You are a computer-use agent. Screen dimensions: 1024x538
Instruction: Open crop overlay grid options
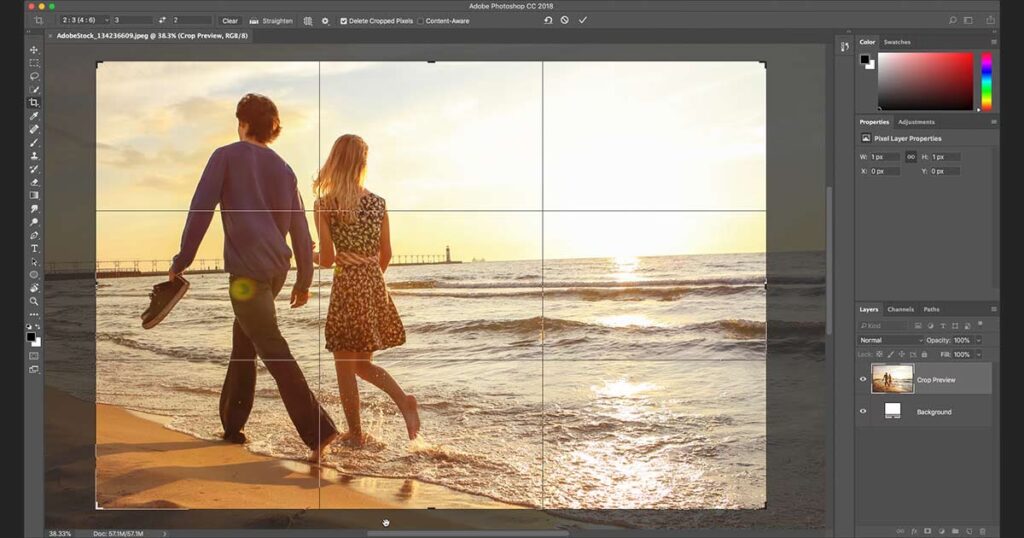[x=308, y=20]
